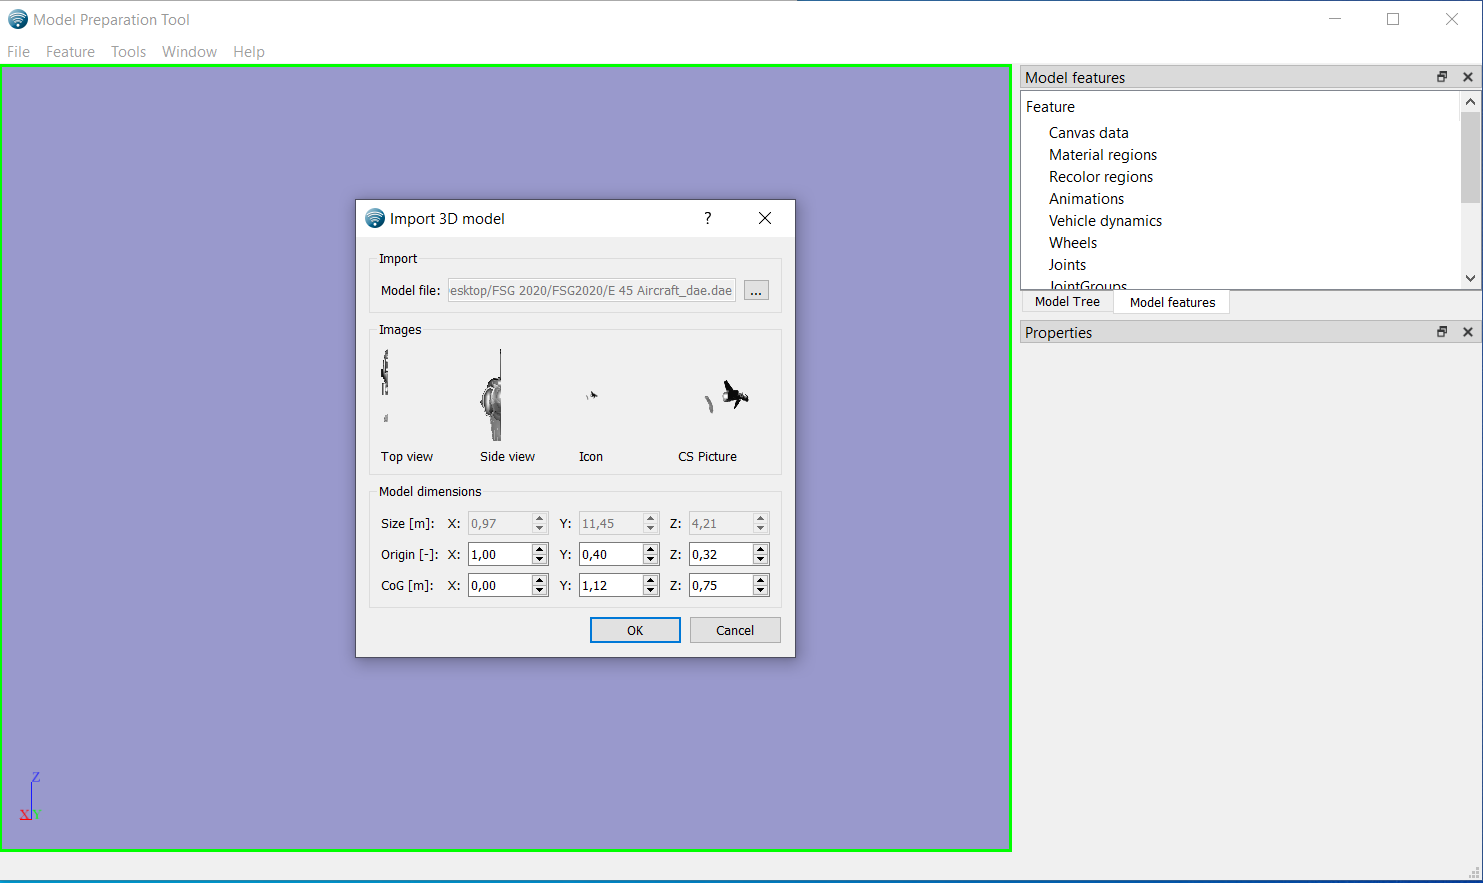Close the Properties panel
This screenshot has height=883, width=1483.
pos(1468,332)
